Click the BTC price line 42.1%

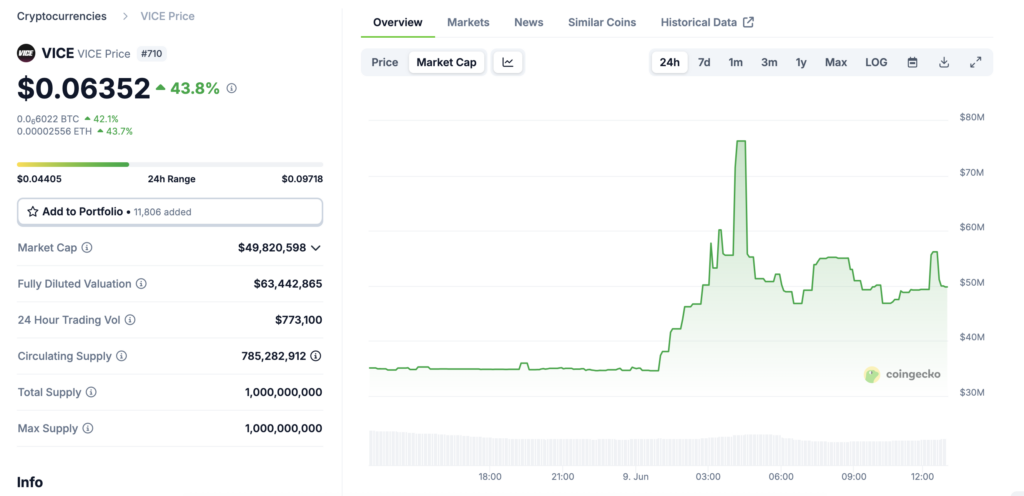click(68, 119)
